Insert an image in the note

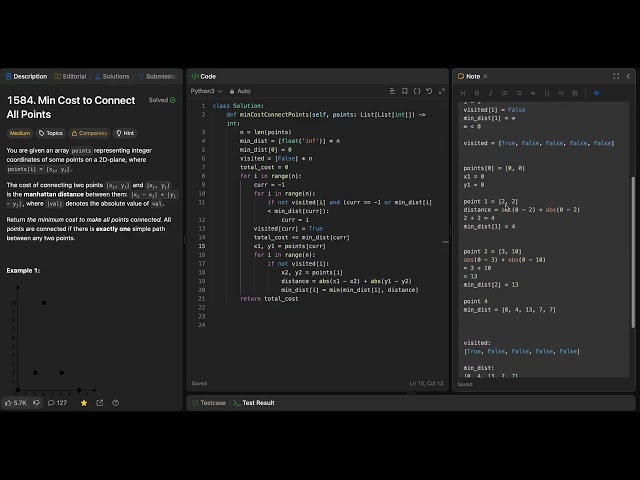[x=575, y=93]
